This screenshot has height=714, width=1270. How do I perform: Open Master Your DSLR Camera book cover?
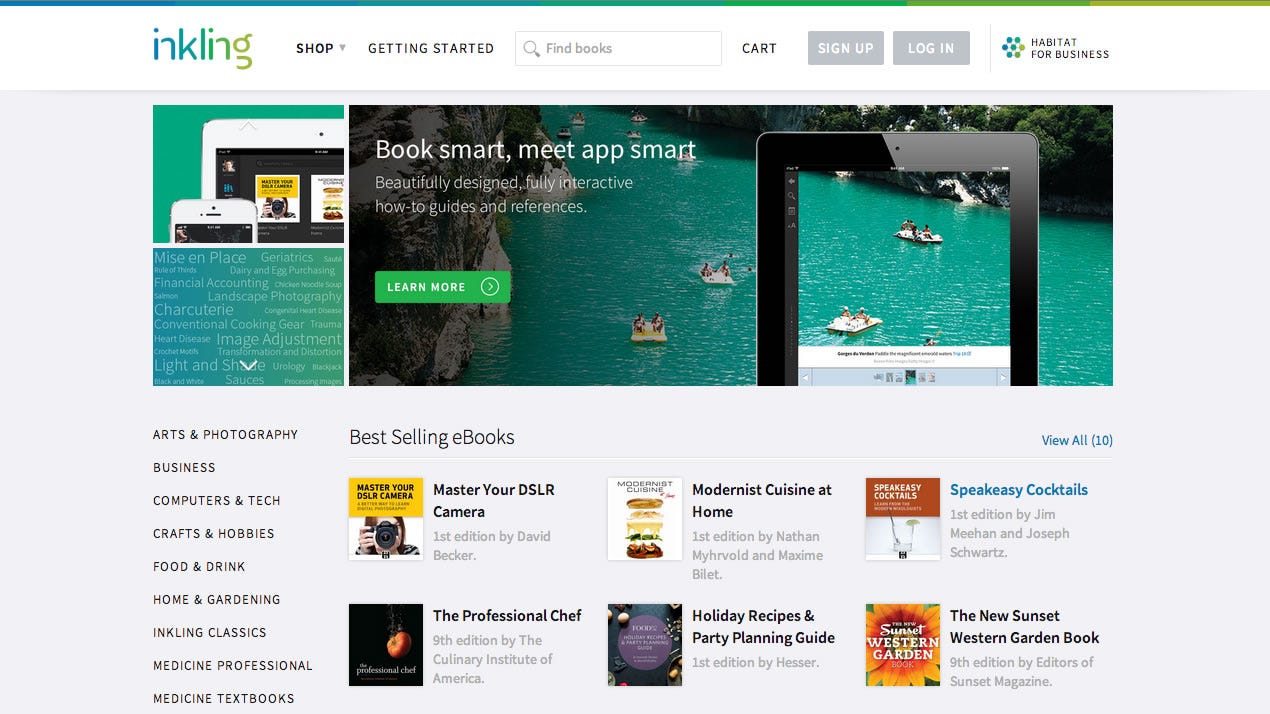coord(386,519)
